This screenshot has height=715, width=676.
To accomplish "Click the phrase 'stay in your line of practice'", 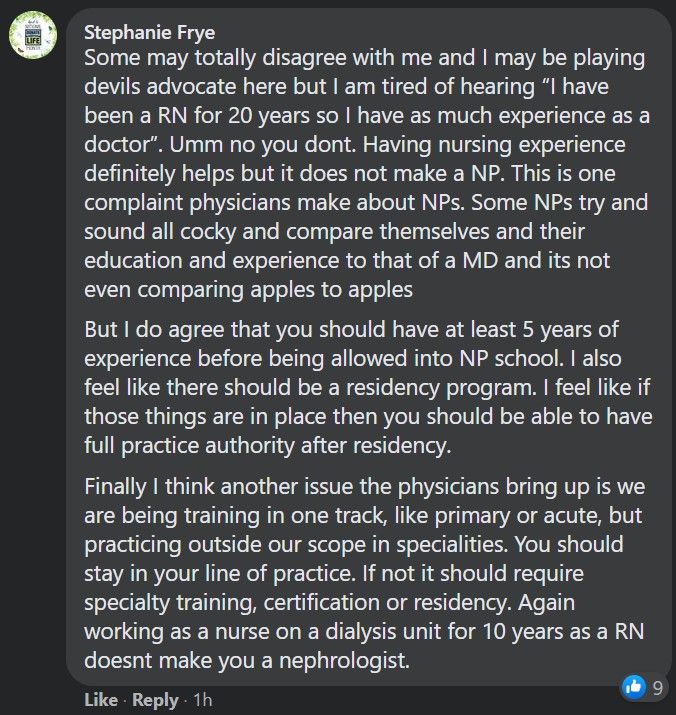I will (220, 574).
